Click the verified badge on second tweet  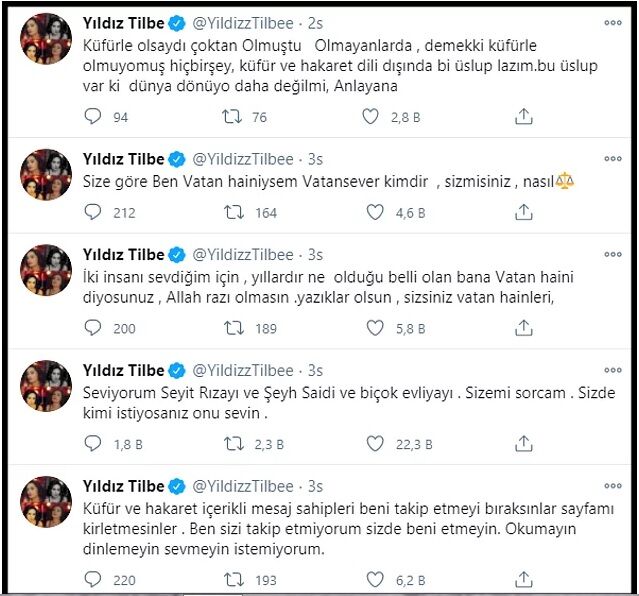pos(176,159)
